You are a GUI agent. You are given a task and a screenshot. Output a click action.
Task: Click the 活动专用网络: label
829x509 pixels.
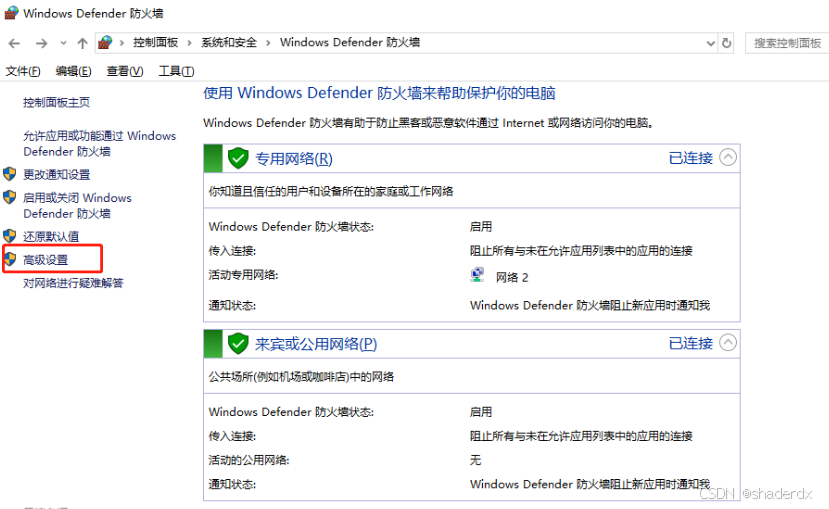[243, 275]
